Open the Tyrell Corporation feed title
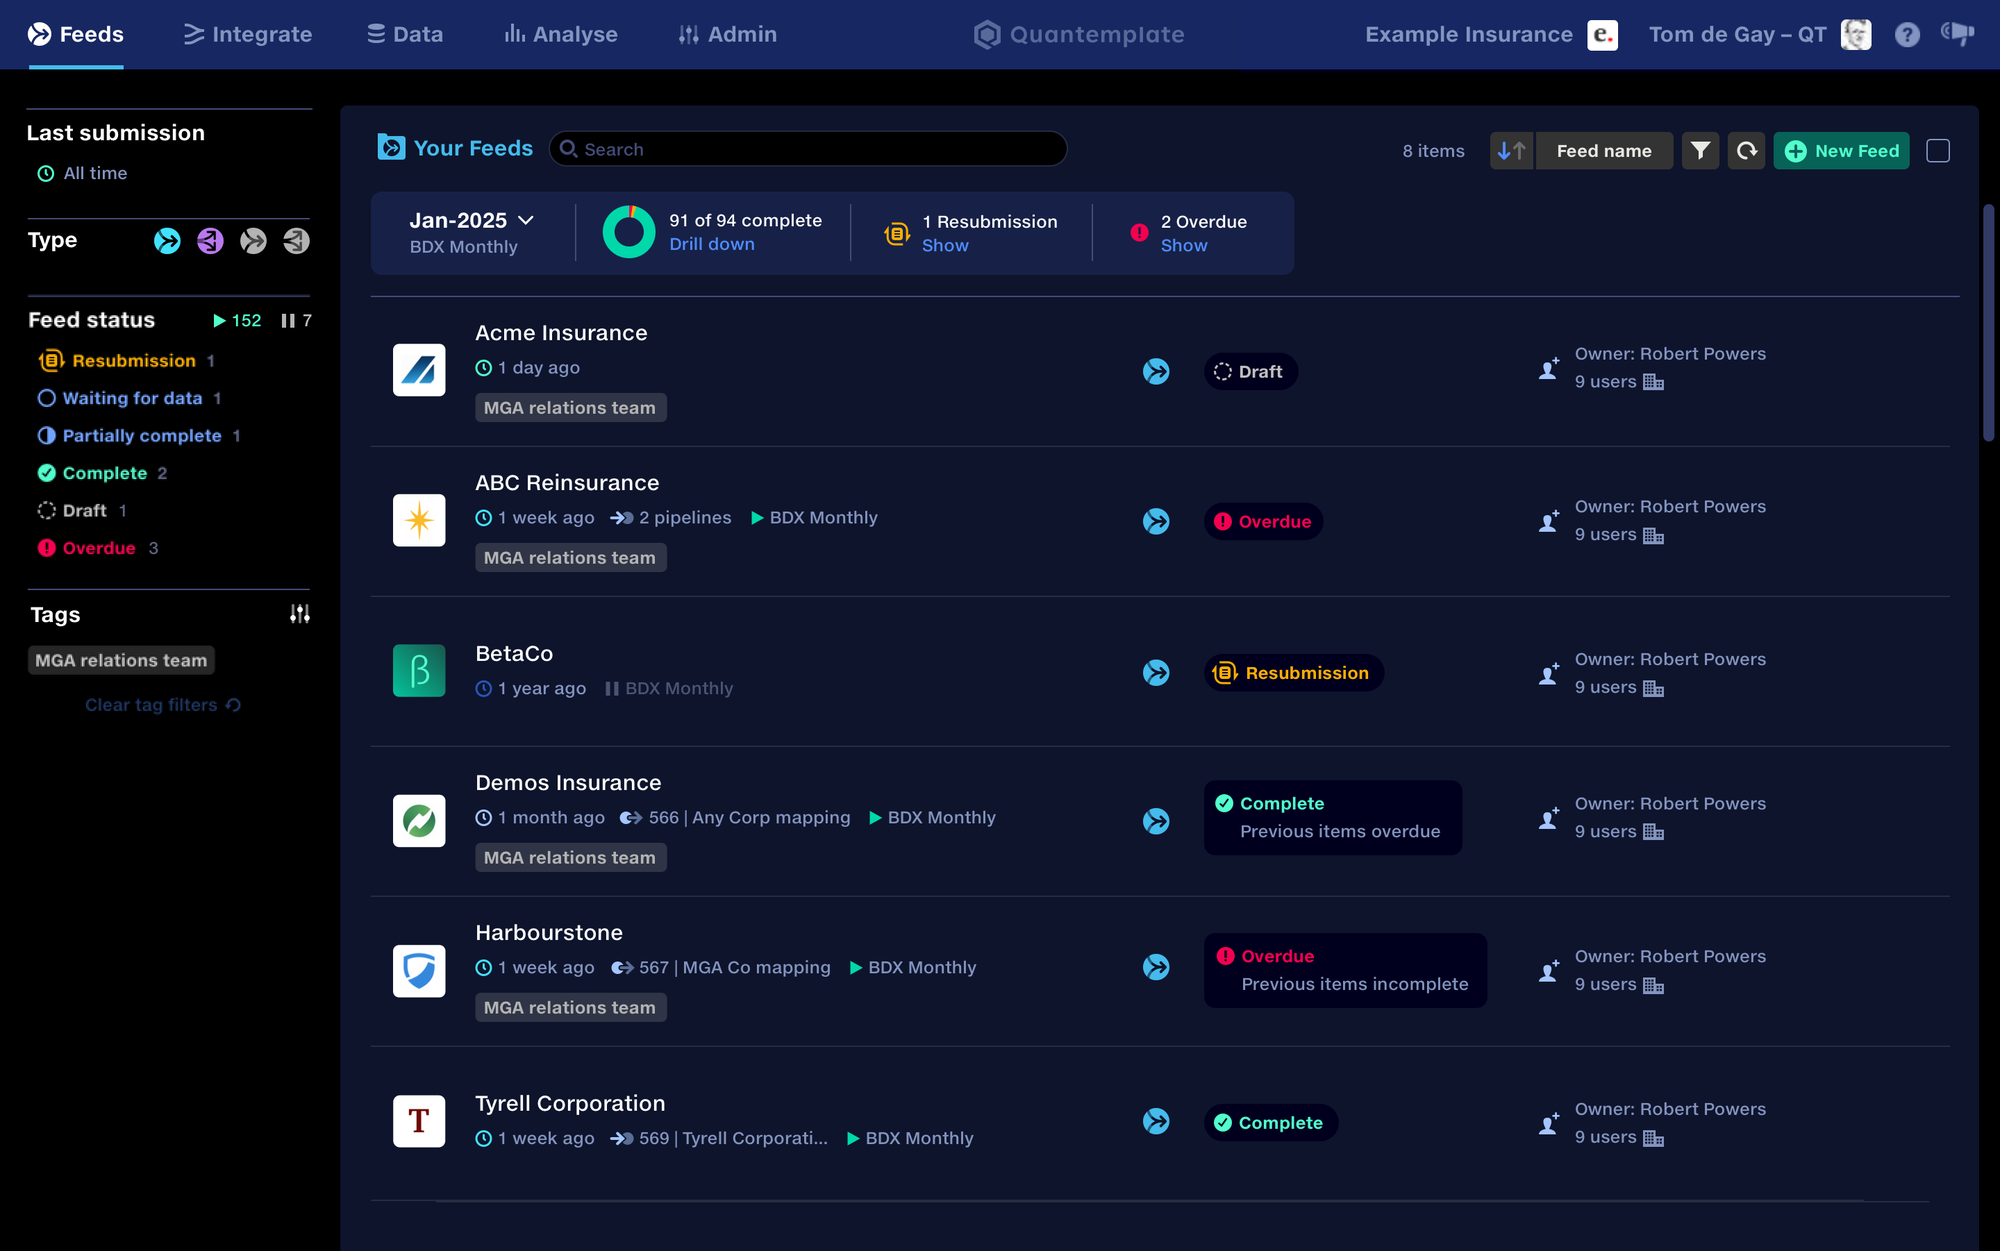 coord(570,1104)
